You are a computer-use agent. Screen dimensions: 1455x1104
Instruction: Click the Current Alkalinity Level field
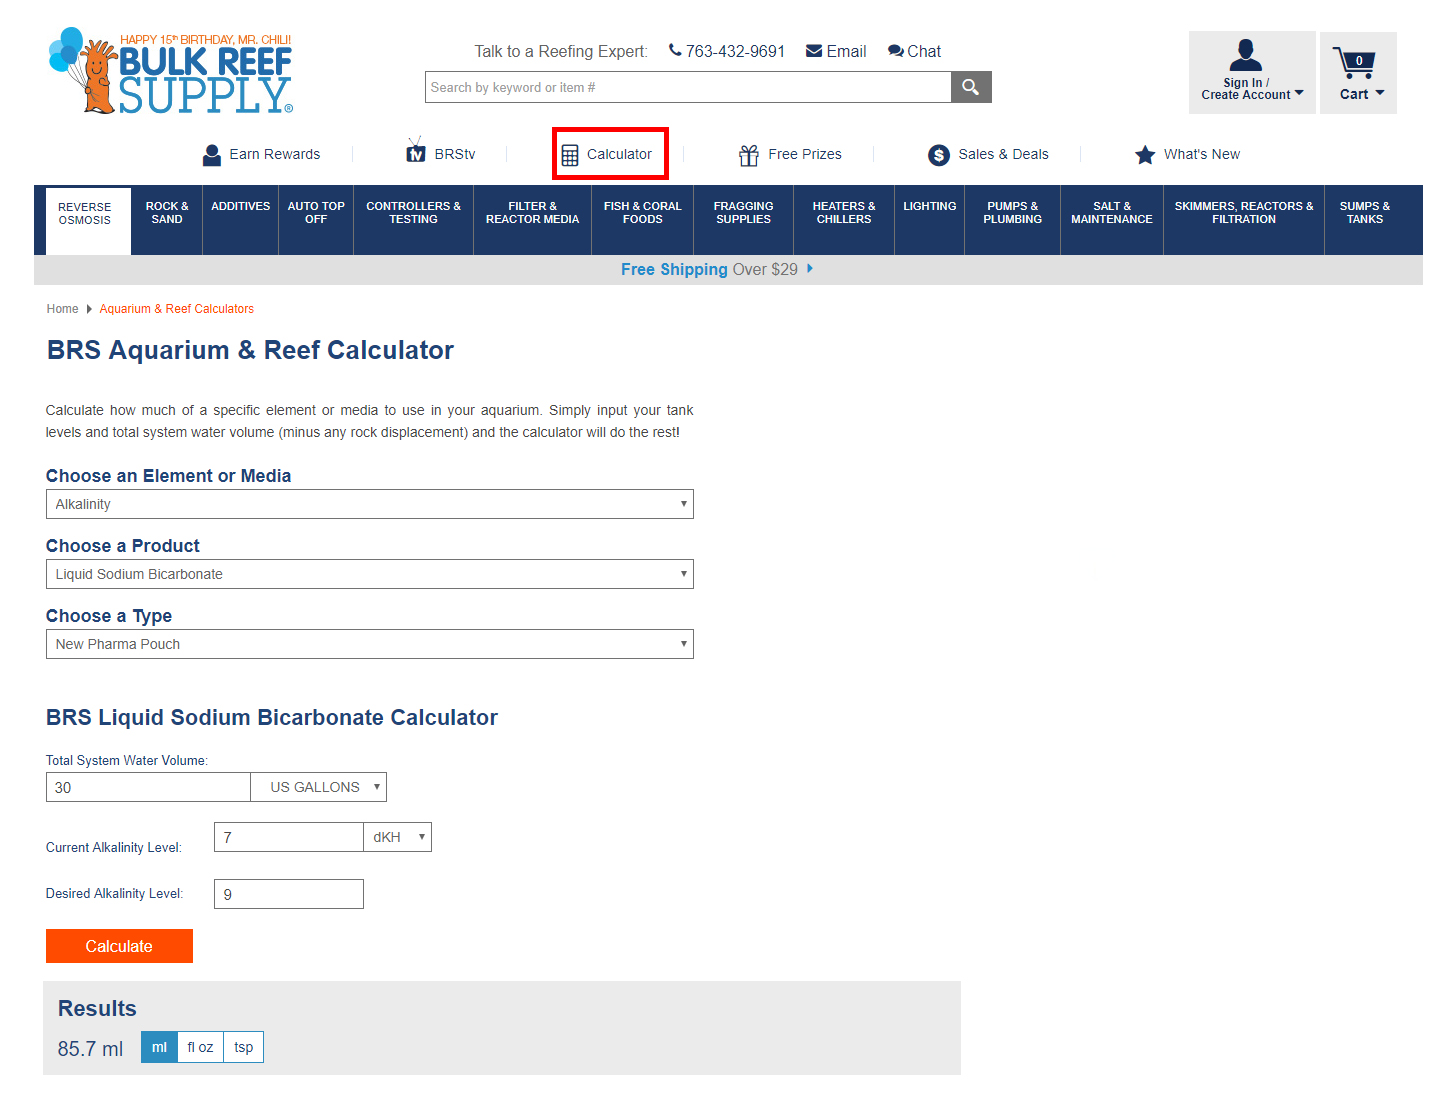pos(289,837)
